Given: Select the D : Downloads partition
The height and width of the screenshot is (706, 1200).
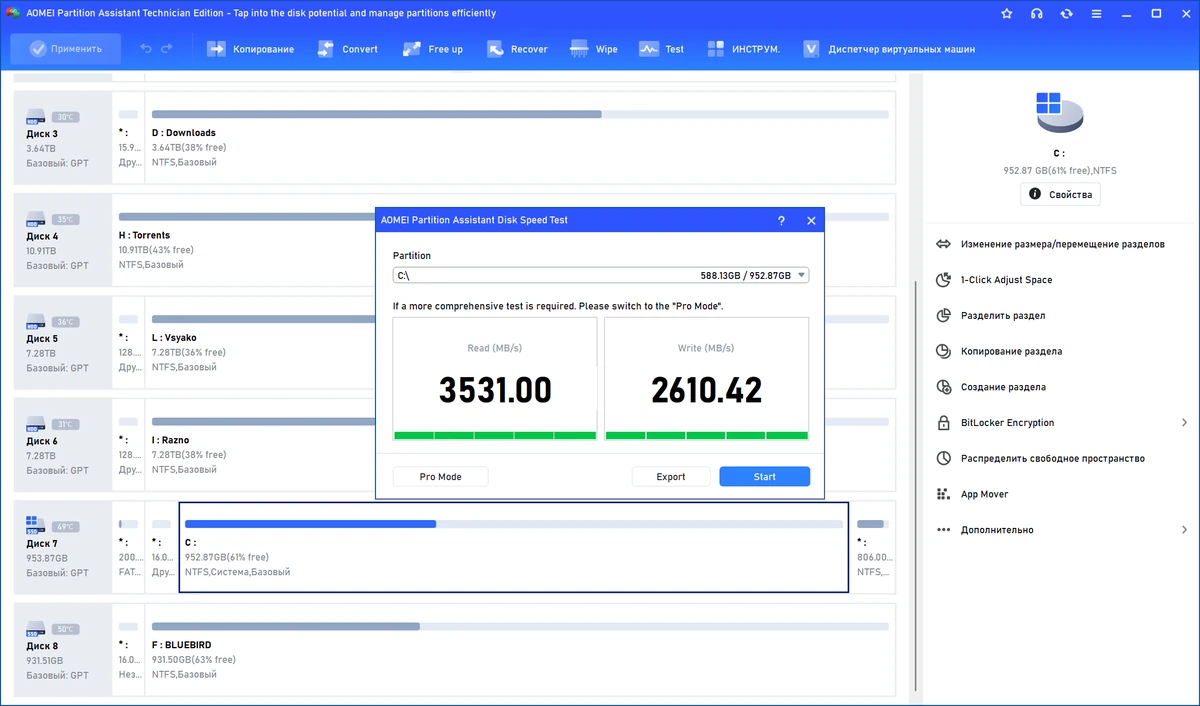Looking at the screenshot, I should pyautogui.click(x=520, y=138).
